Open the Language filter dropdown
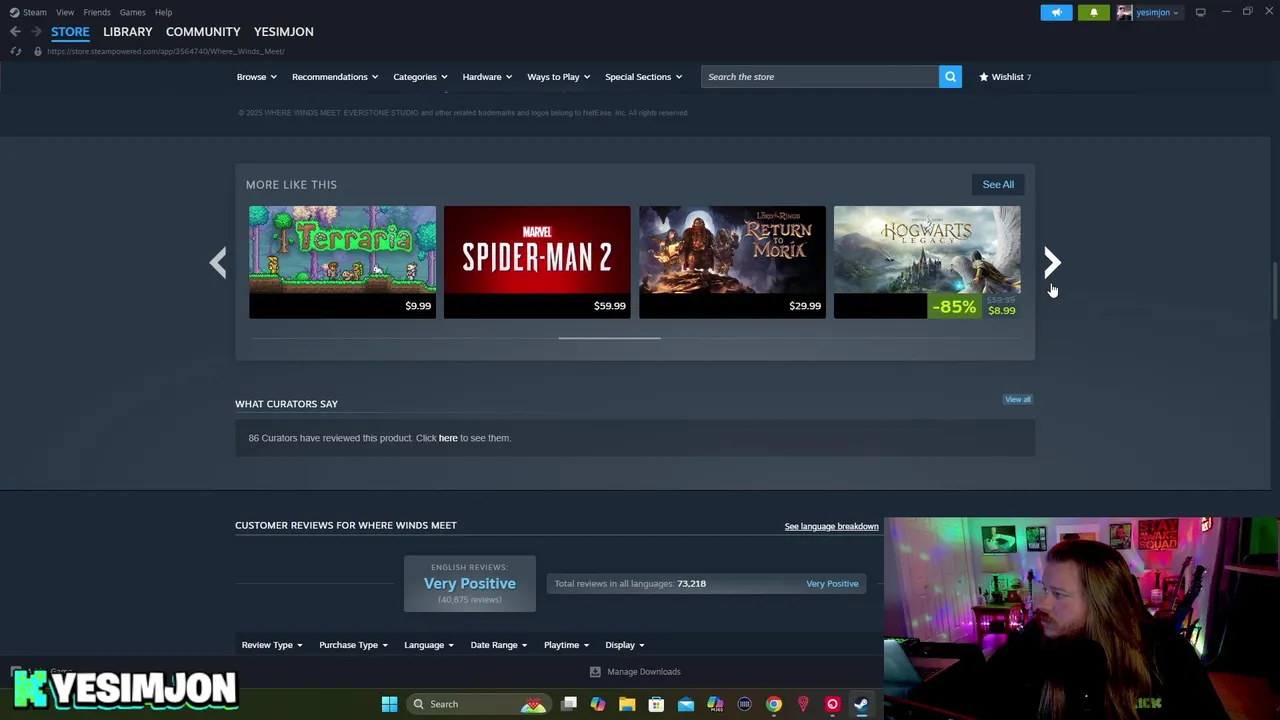1280x720 pixels. [429, 645]
